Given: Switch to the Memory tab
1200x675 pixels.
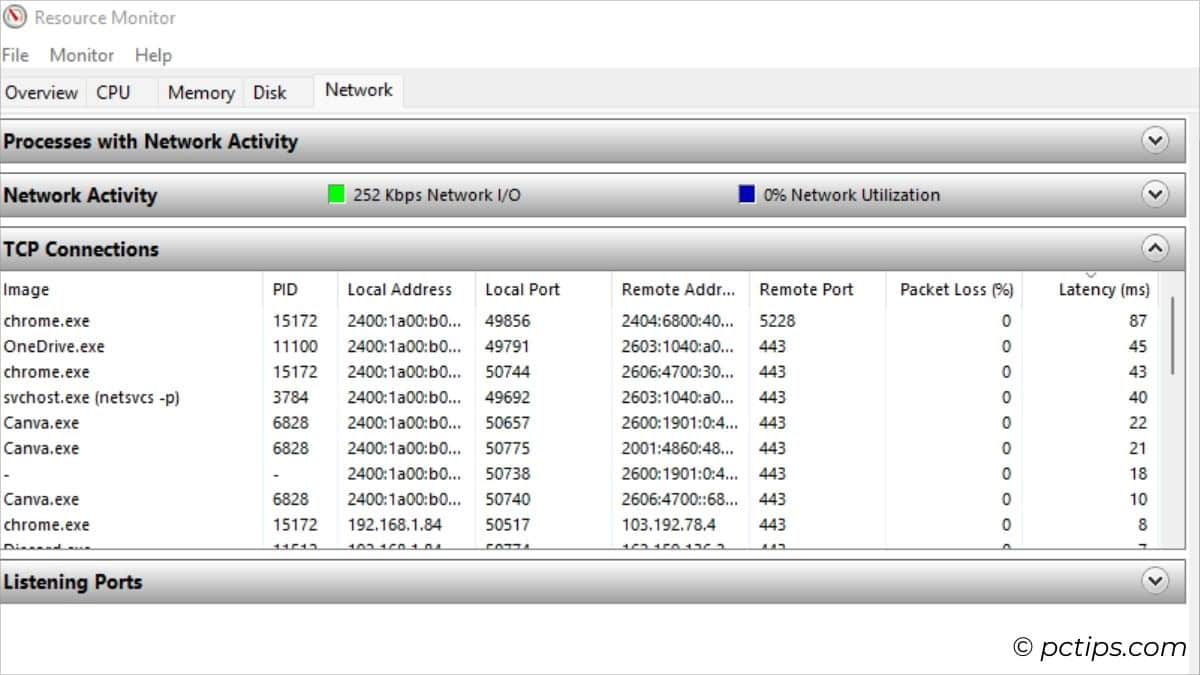Looking at the screenshot, I should point(199,91).
